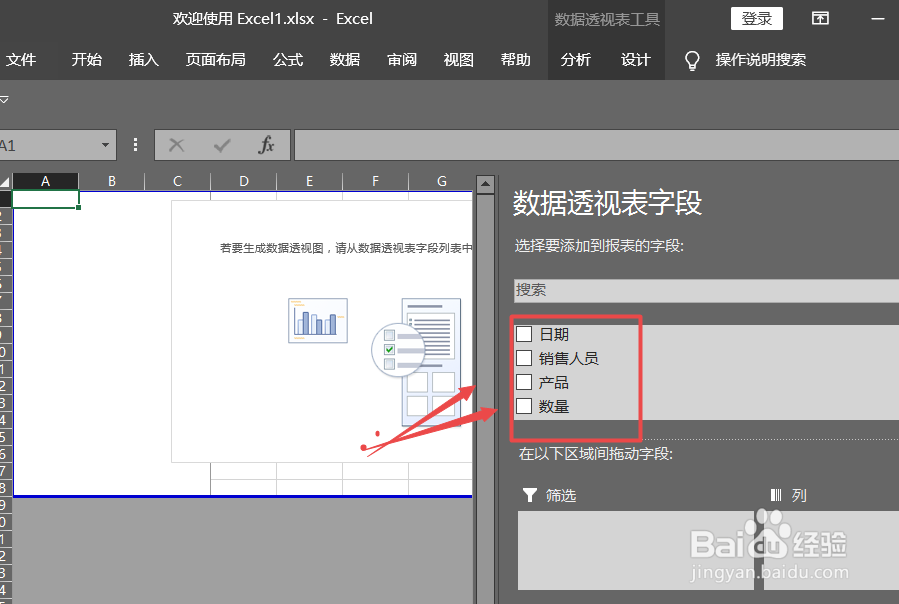Enable the 日期 field checkbox
Viewport: 899px width, 604px height.
[523, 333]
